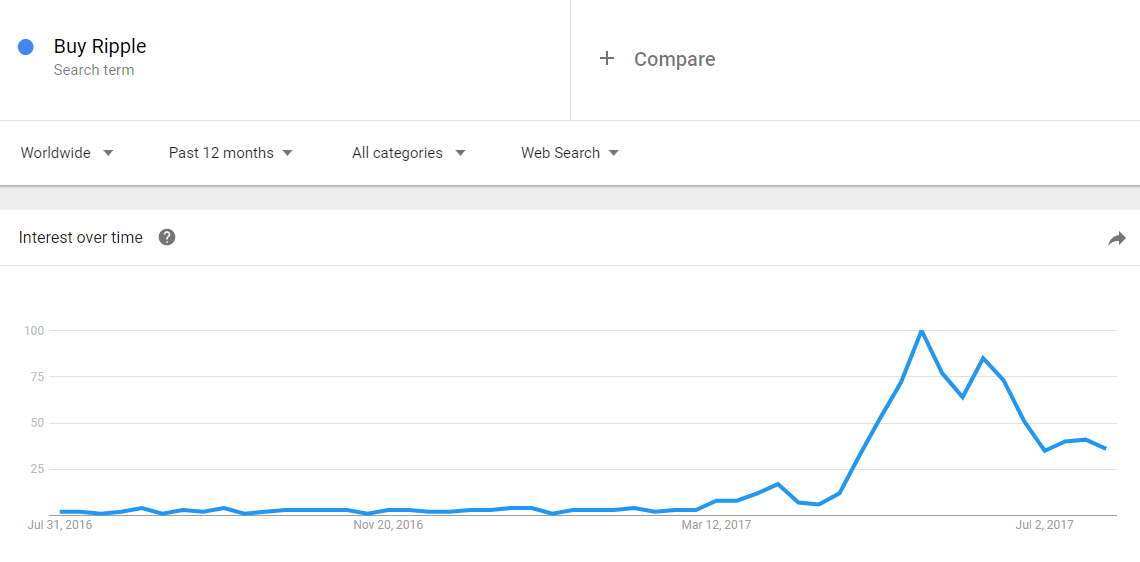Select the Jul 31, 2016 axis label

tap(60, 524)
